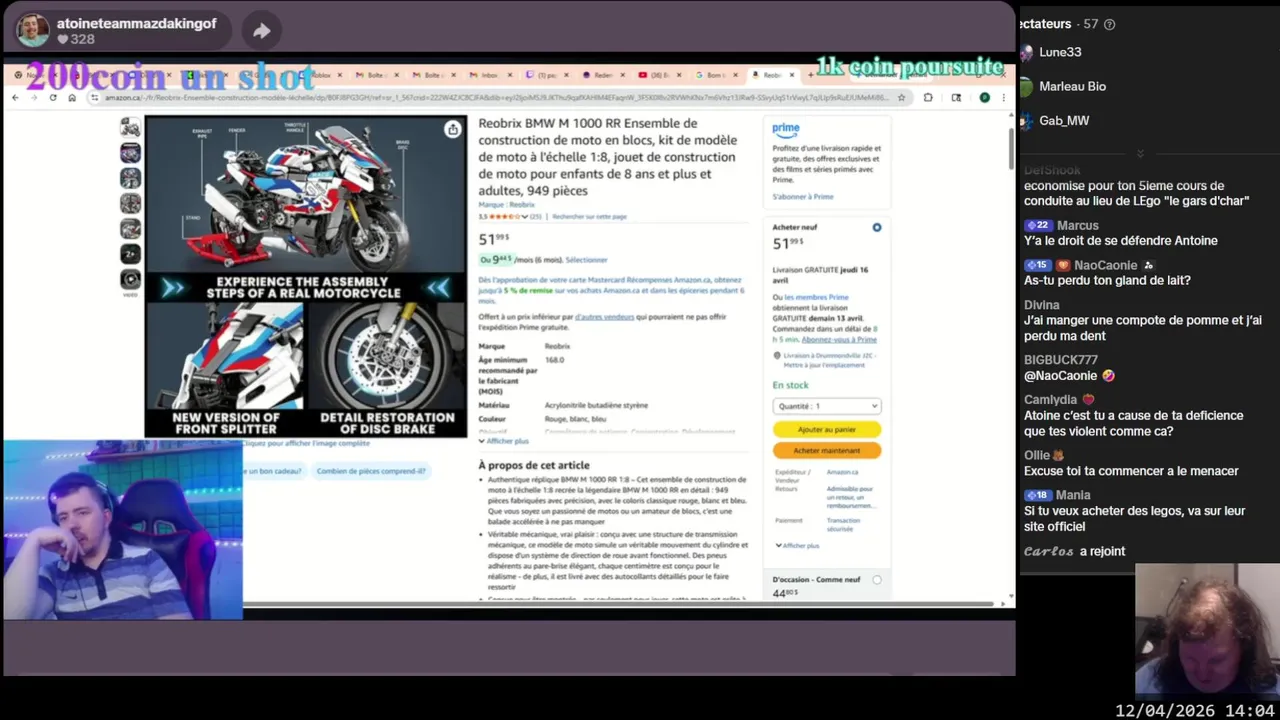This screenshot has width=1280, height=720.
Task: Click Marcus username in chat
Action: [1077, 225]
